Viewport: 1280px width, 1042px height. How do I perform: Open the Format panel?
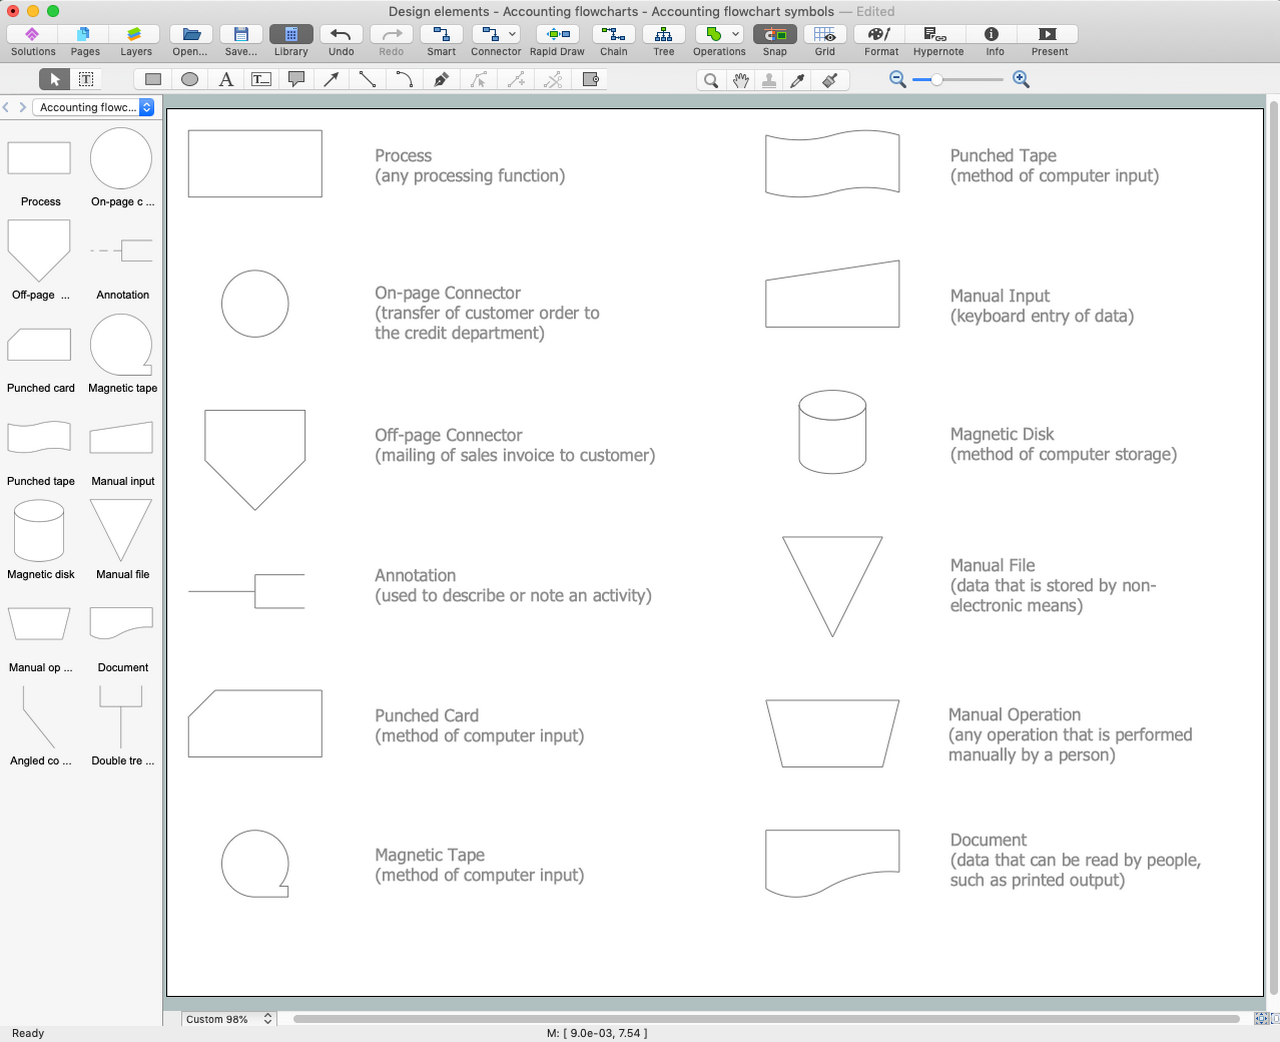[x=880, y=35]
